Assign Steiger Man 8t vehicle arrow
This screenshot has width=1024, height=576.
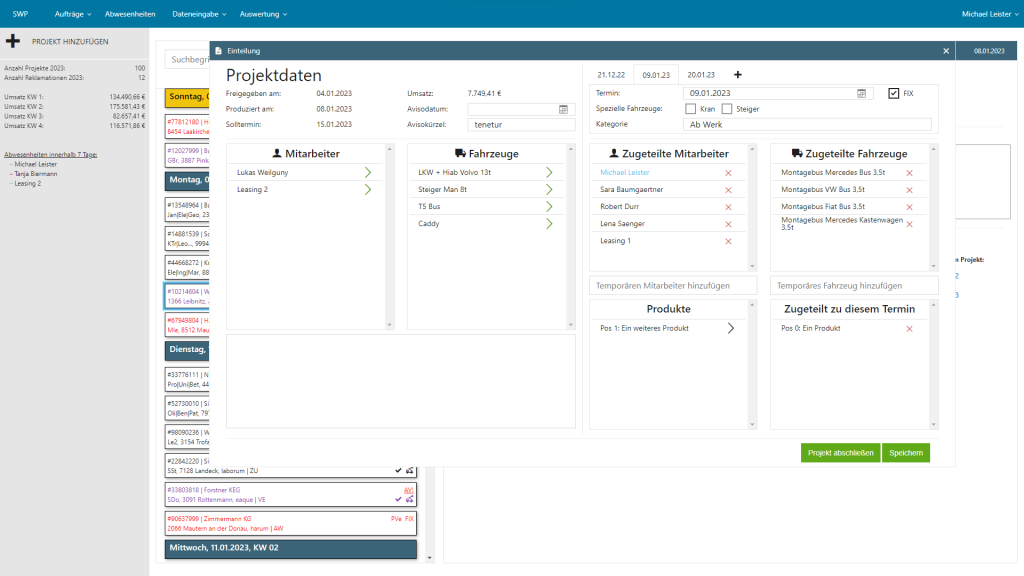(549, 190)
